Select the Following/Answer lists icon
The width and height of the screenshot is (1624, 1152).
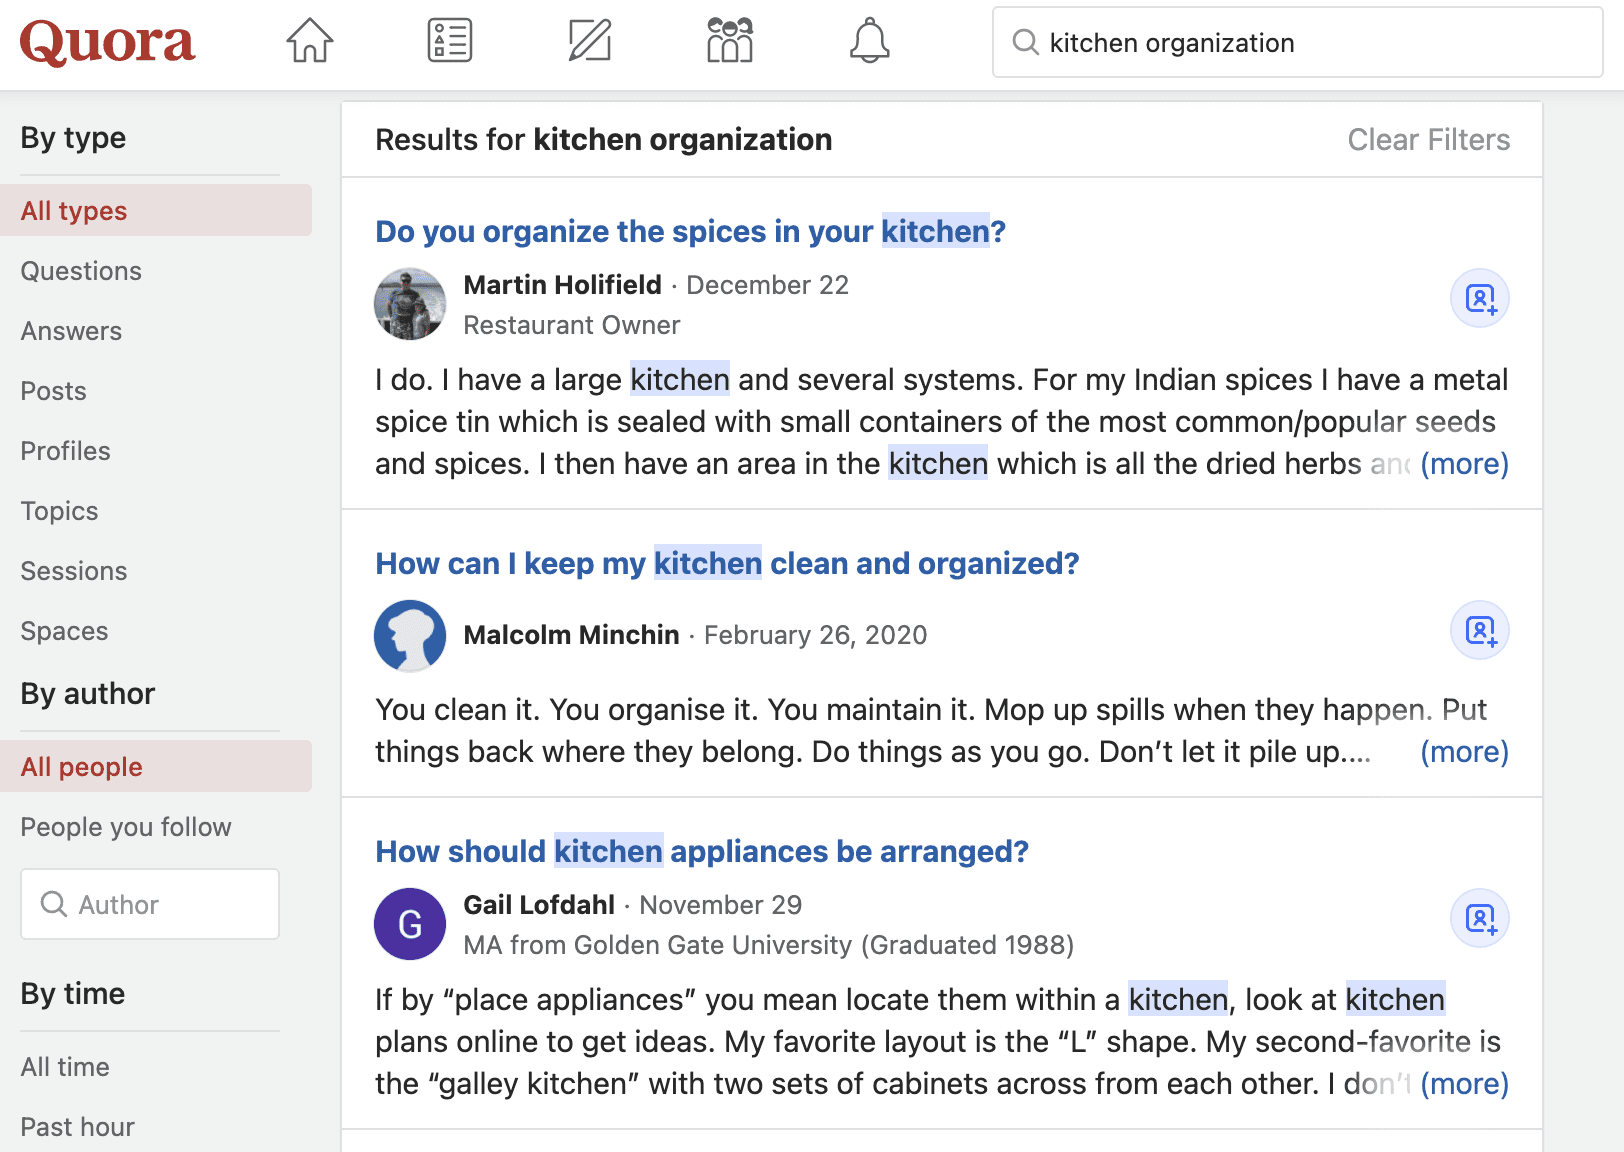(449, 40)
